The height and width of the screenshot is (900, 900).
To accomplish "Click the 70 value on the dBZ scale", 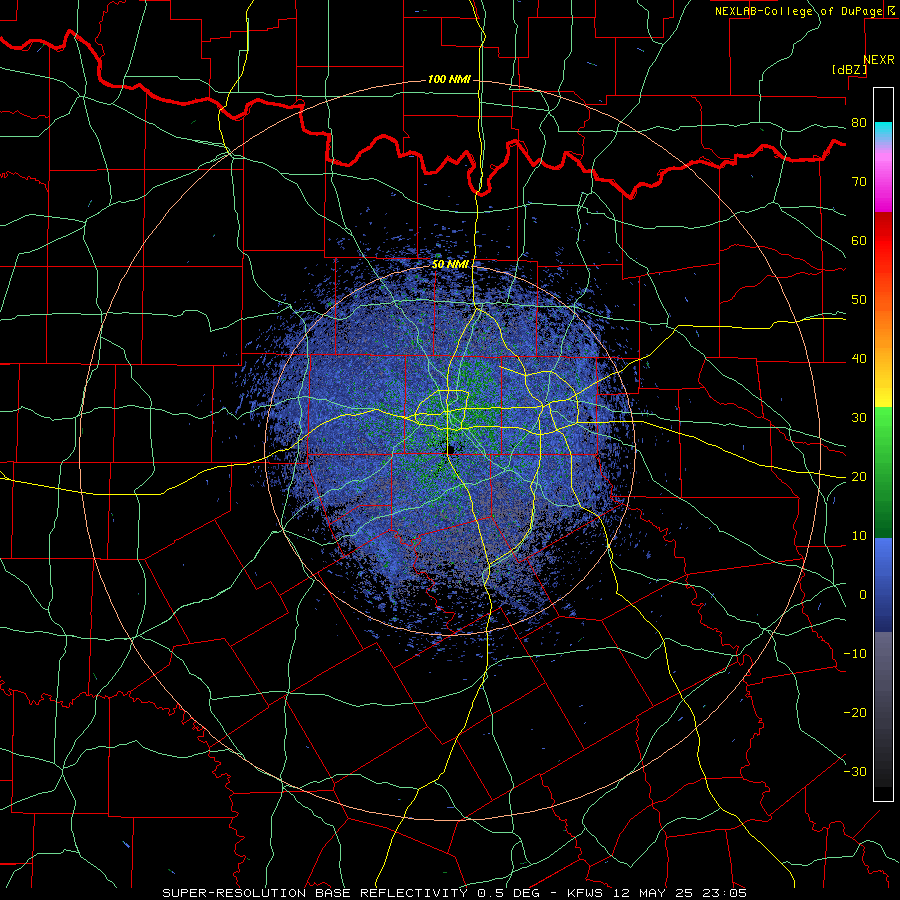I will 859,181.
